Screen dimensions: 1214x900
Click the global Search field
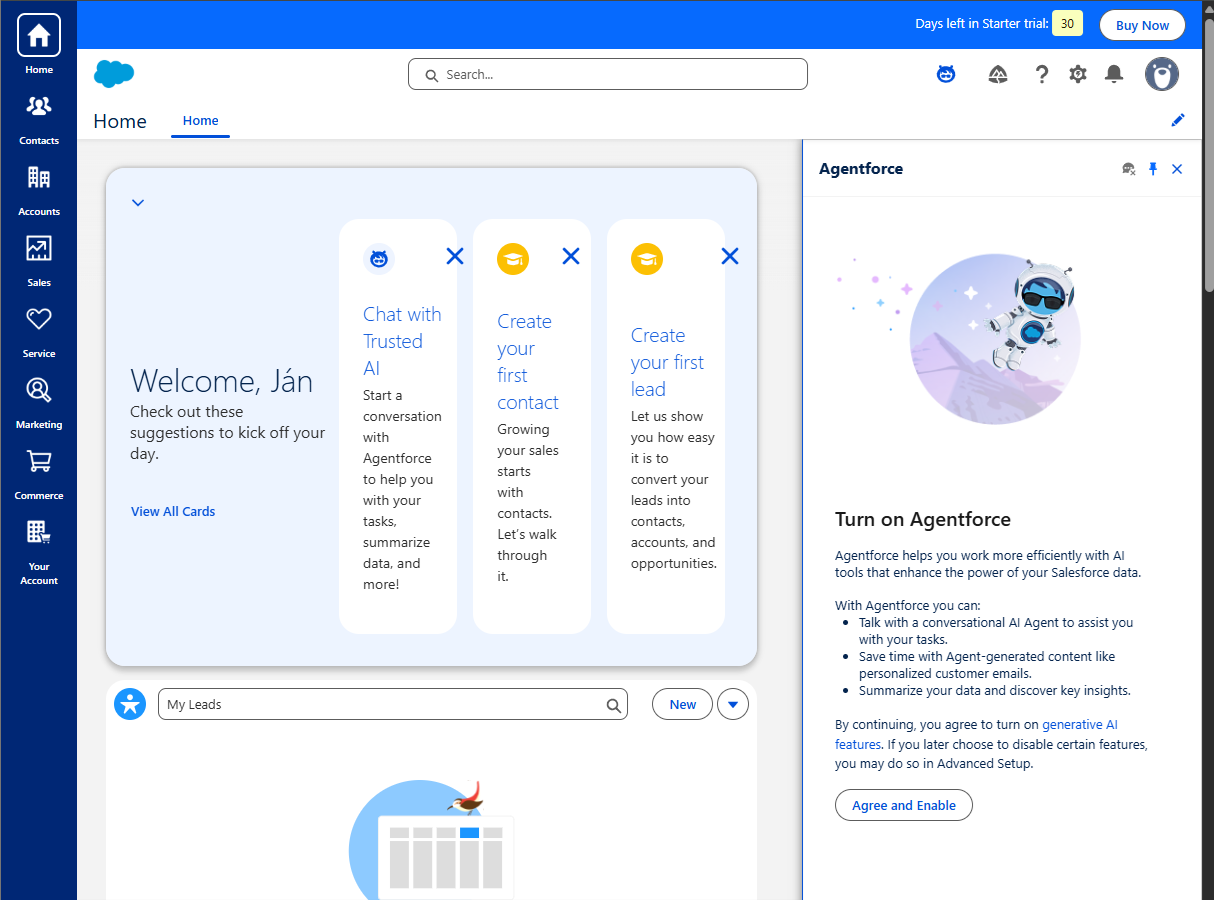[607, 74]
